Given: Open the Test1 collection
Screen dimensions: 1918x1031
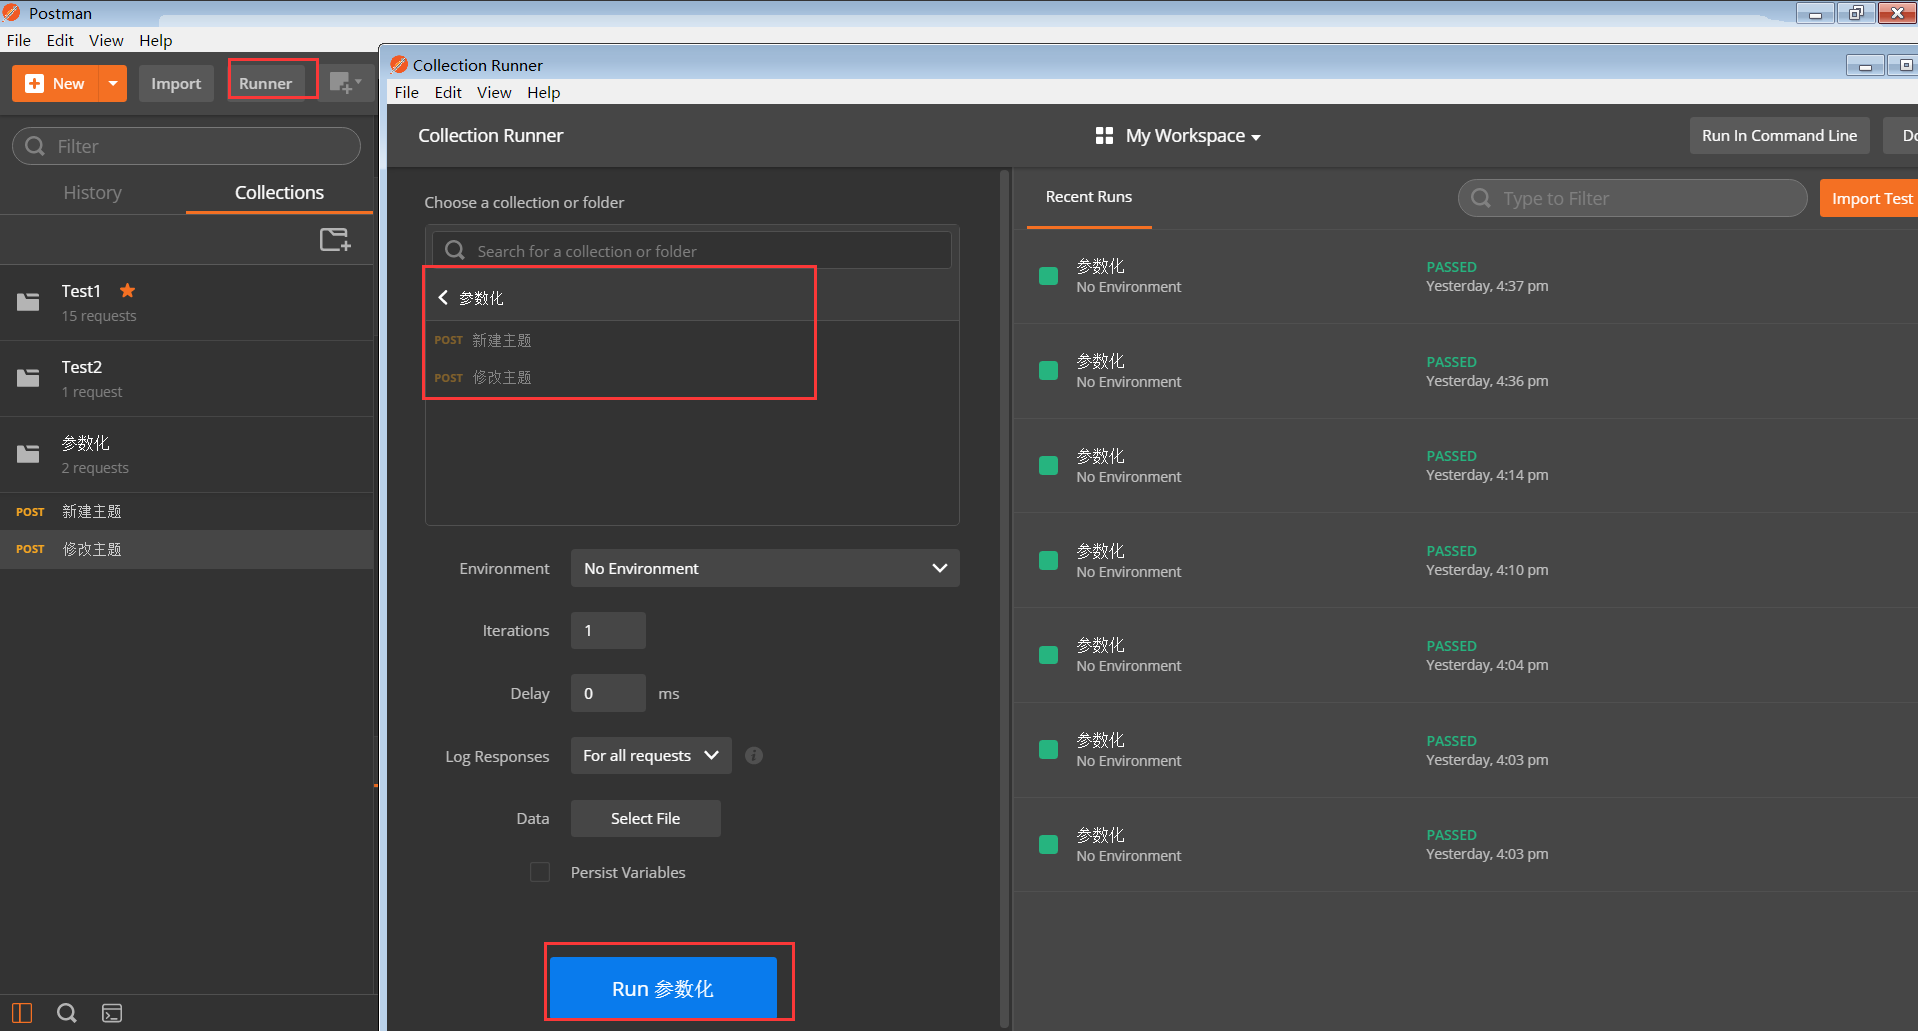Looking at the screenshot, I should (186, 302).
